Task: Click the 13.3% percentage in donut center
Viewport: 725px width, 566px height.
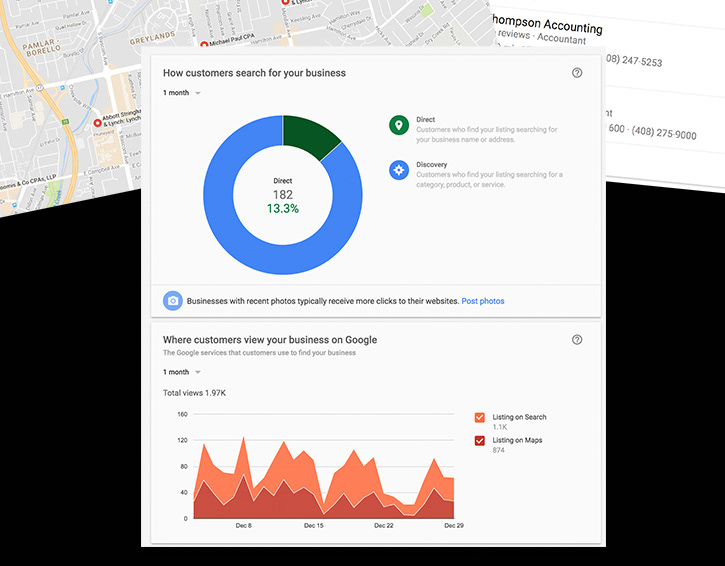Action: click(283, 209)
